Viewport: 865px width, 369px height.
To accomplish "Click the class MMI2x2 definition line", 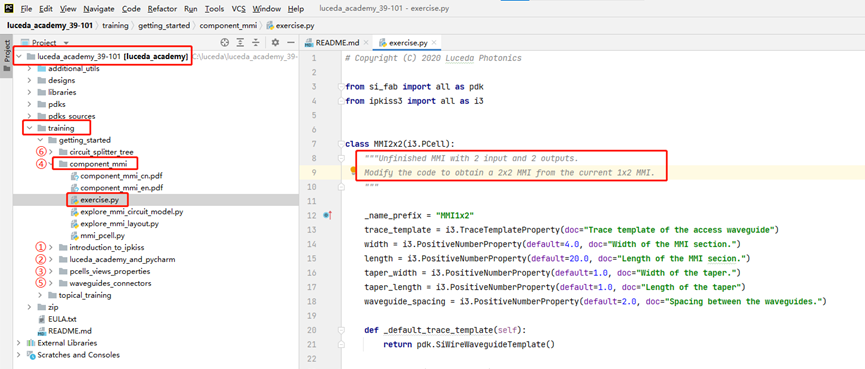I will pos(399,144).
